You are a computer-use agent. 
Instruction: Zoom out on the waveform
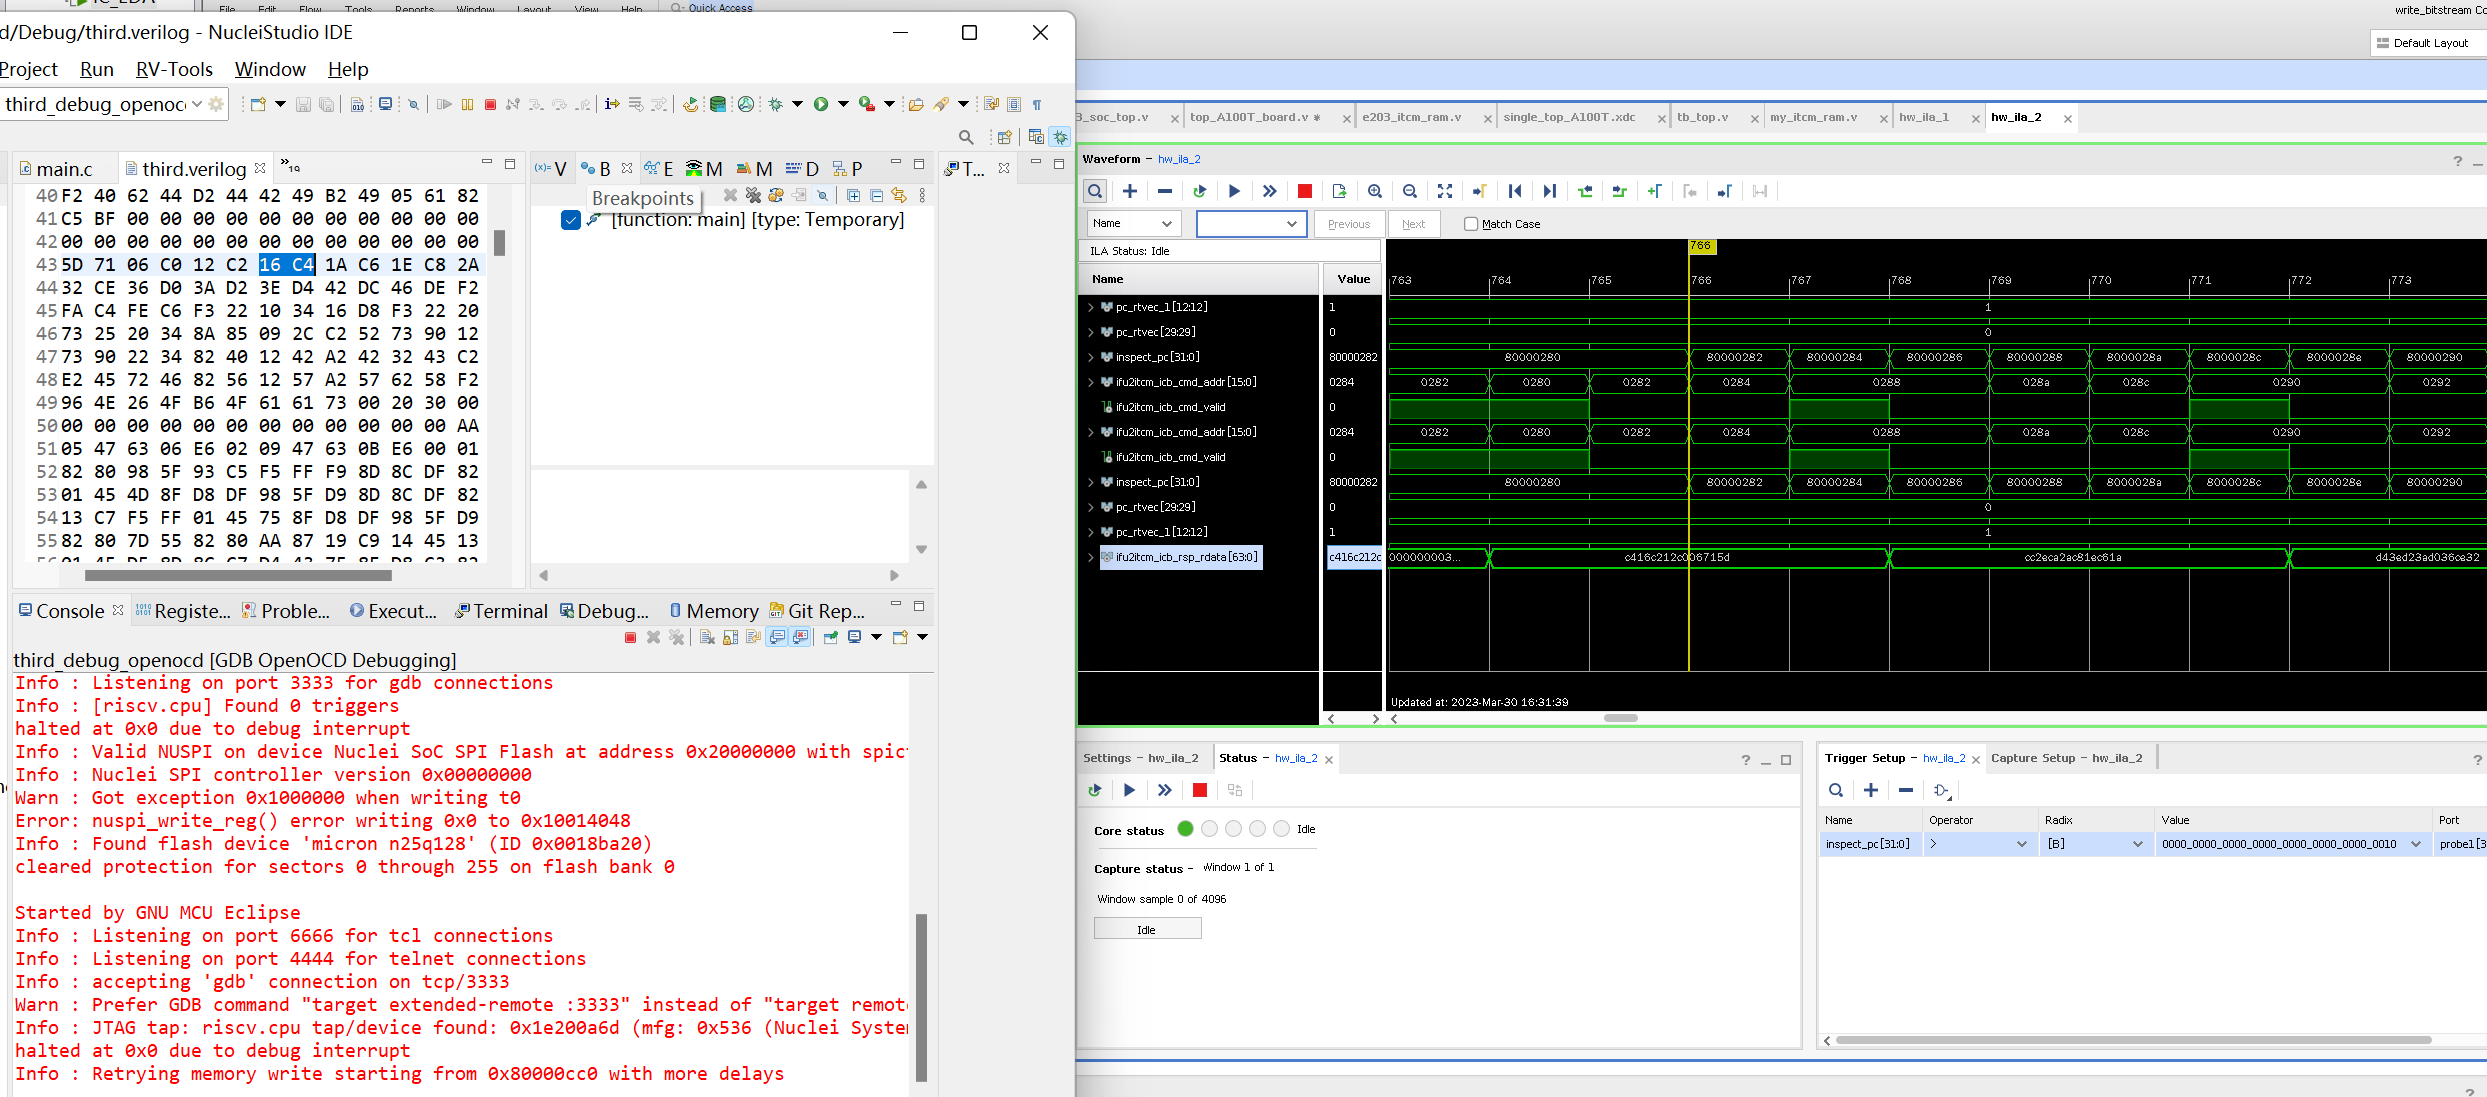1410,191
